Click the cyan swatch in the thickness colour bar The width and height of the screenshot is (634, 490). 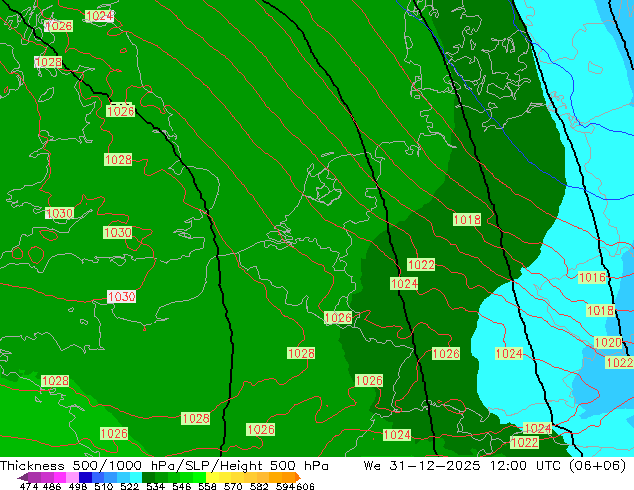[x=136, y=477]
